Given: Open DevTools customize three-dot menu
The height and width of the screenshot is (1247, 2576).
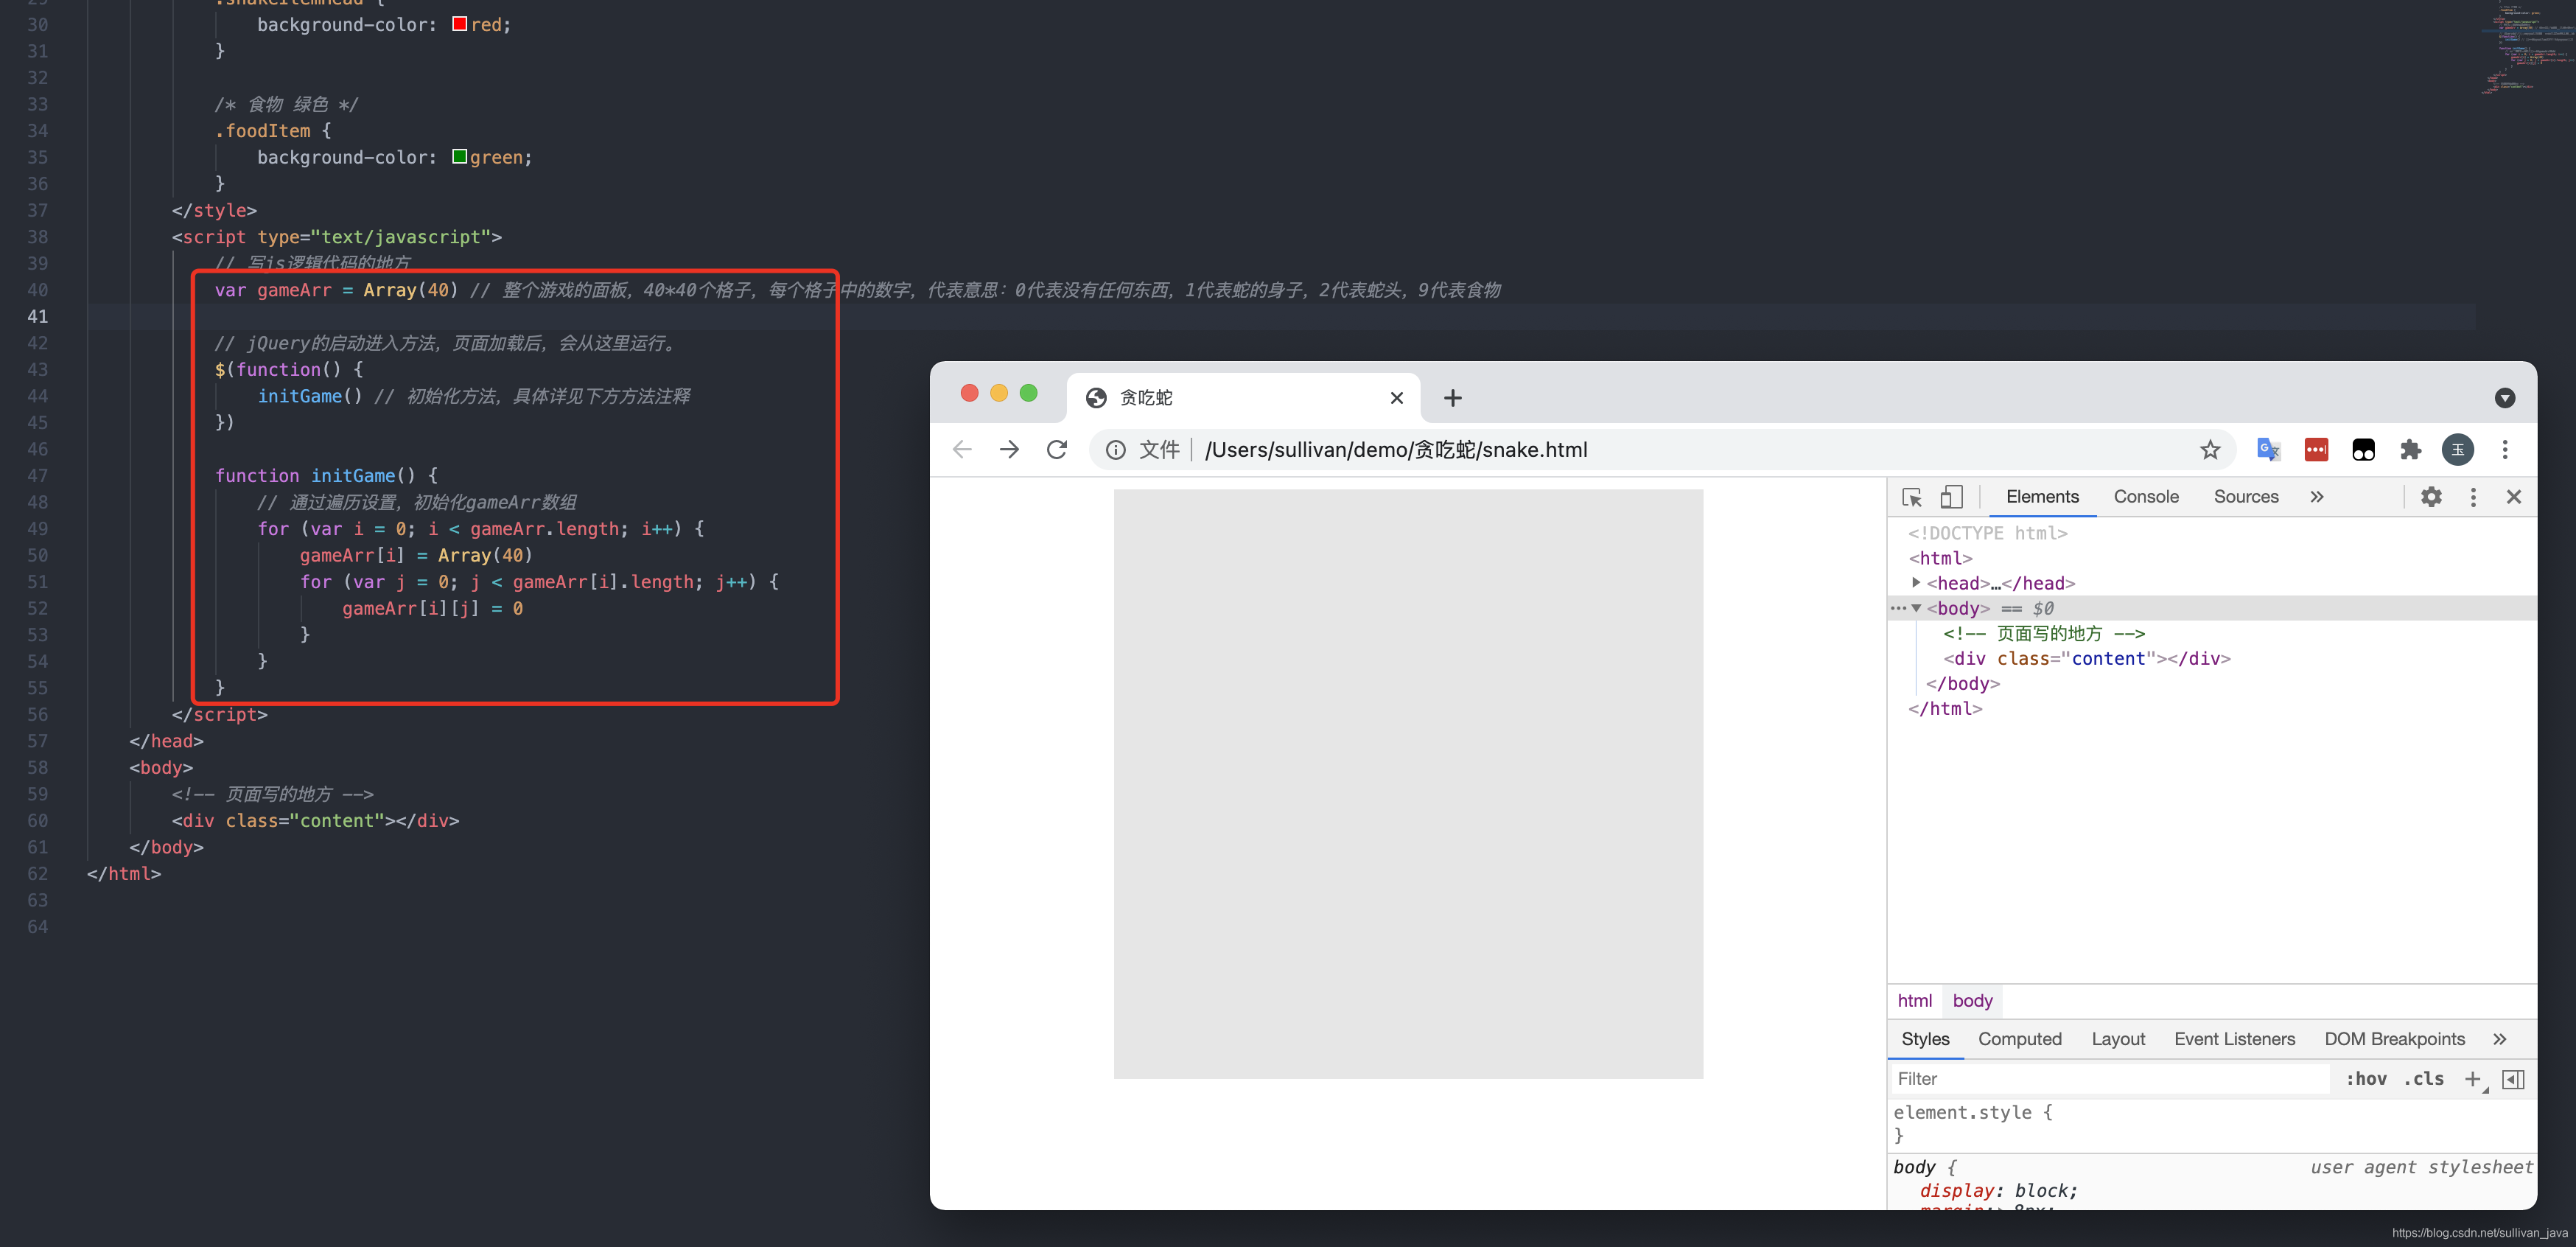Looking at the screenshot, I should tap(2473, 497).
